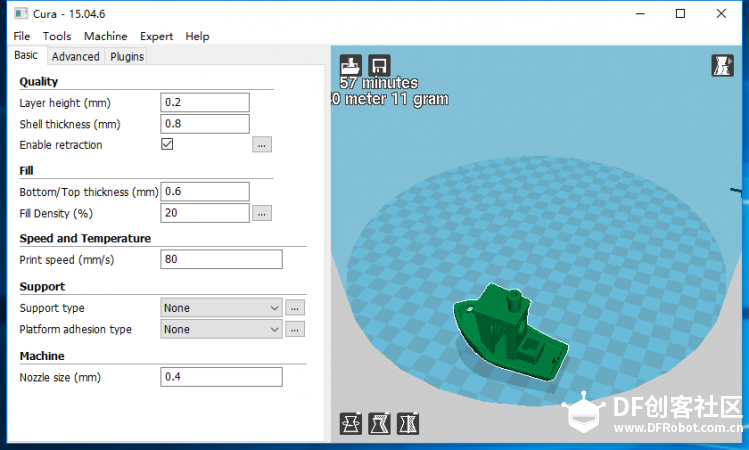Image resolution: width=749 pixels, height=450 pixels.
Task: Click the 'Machine' section heading
Action: click(42, 356)
